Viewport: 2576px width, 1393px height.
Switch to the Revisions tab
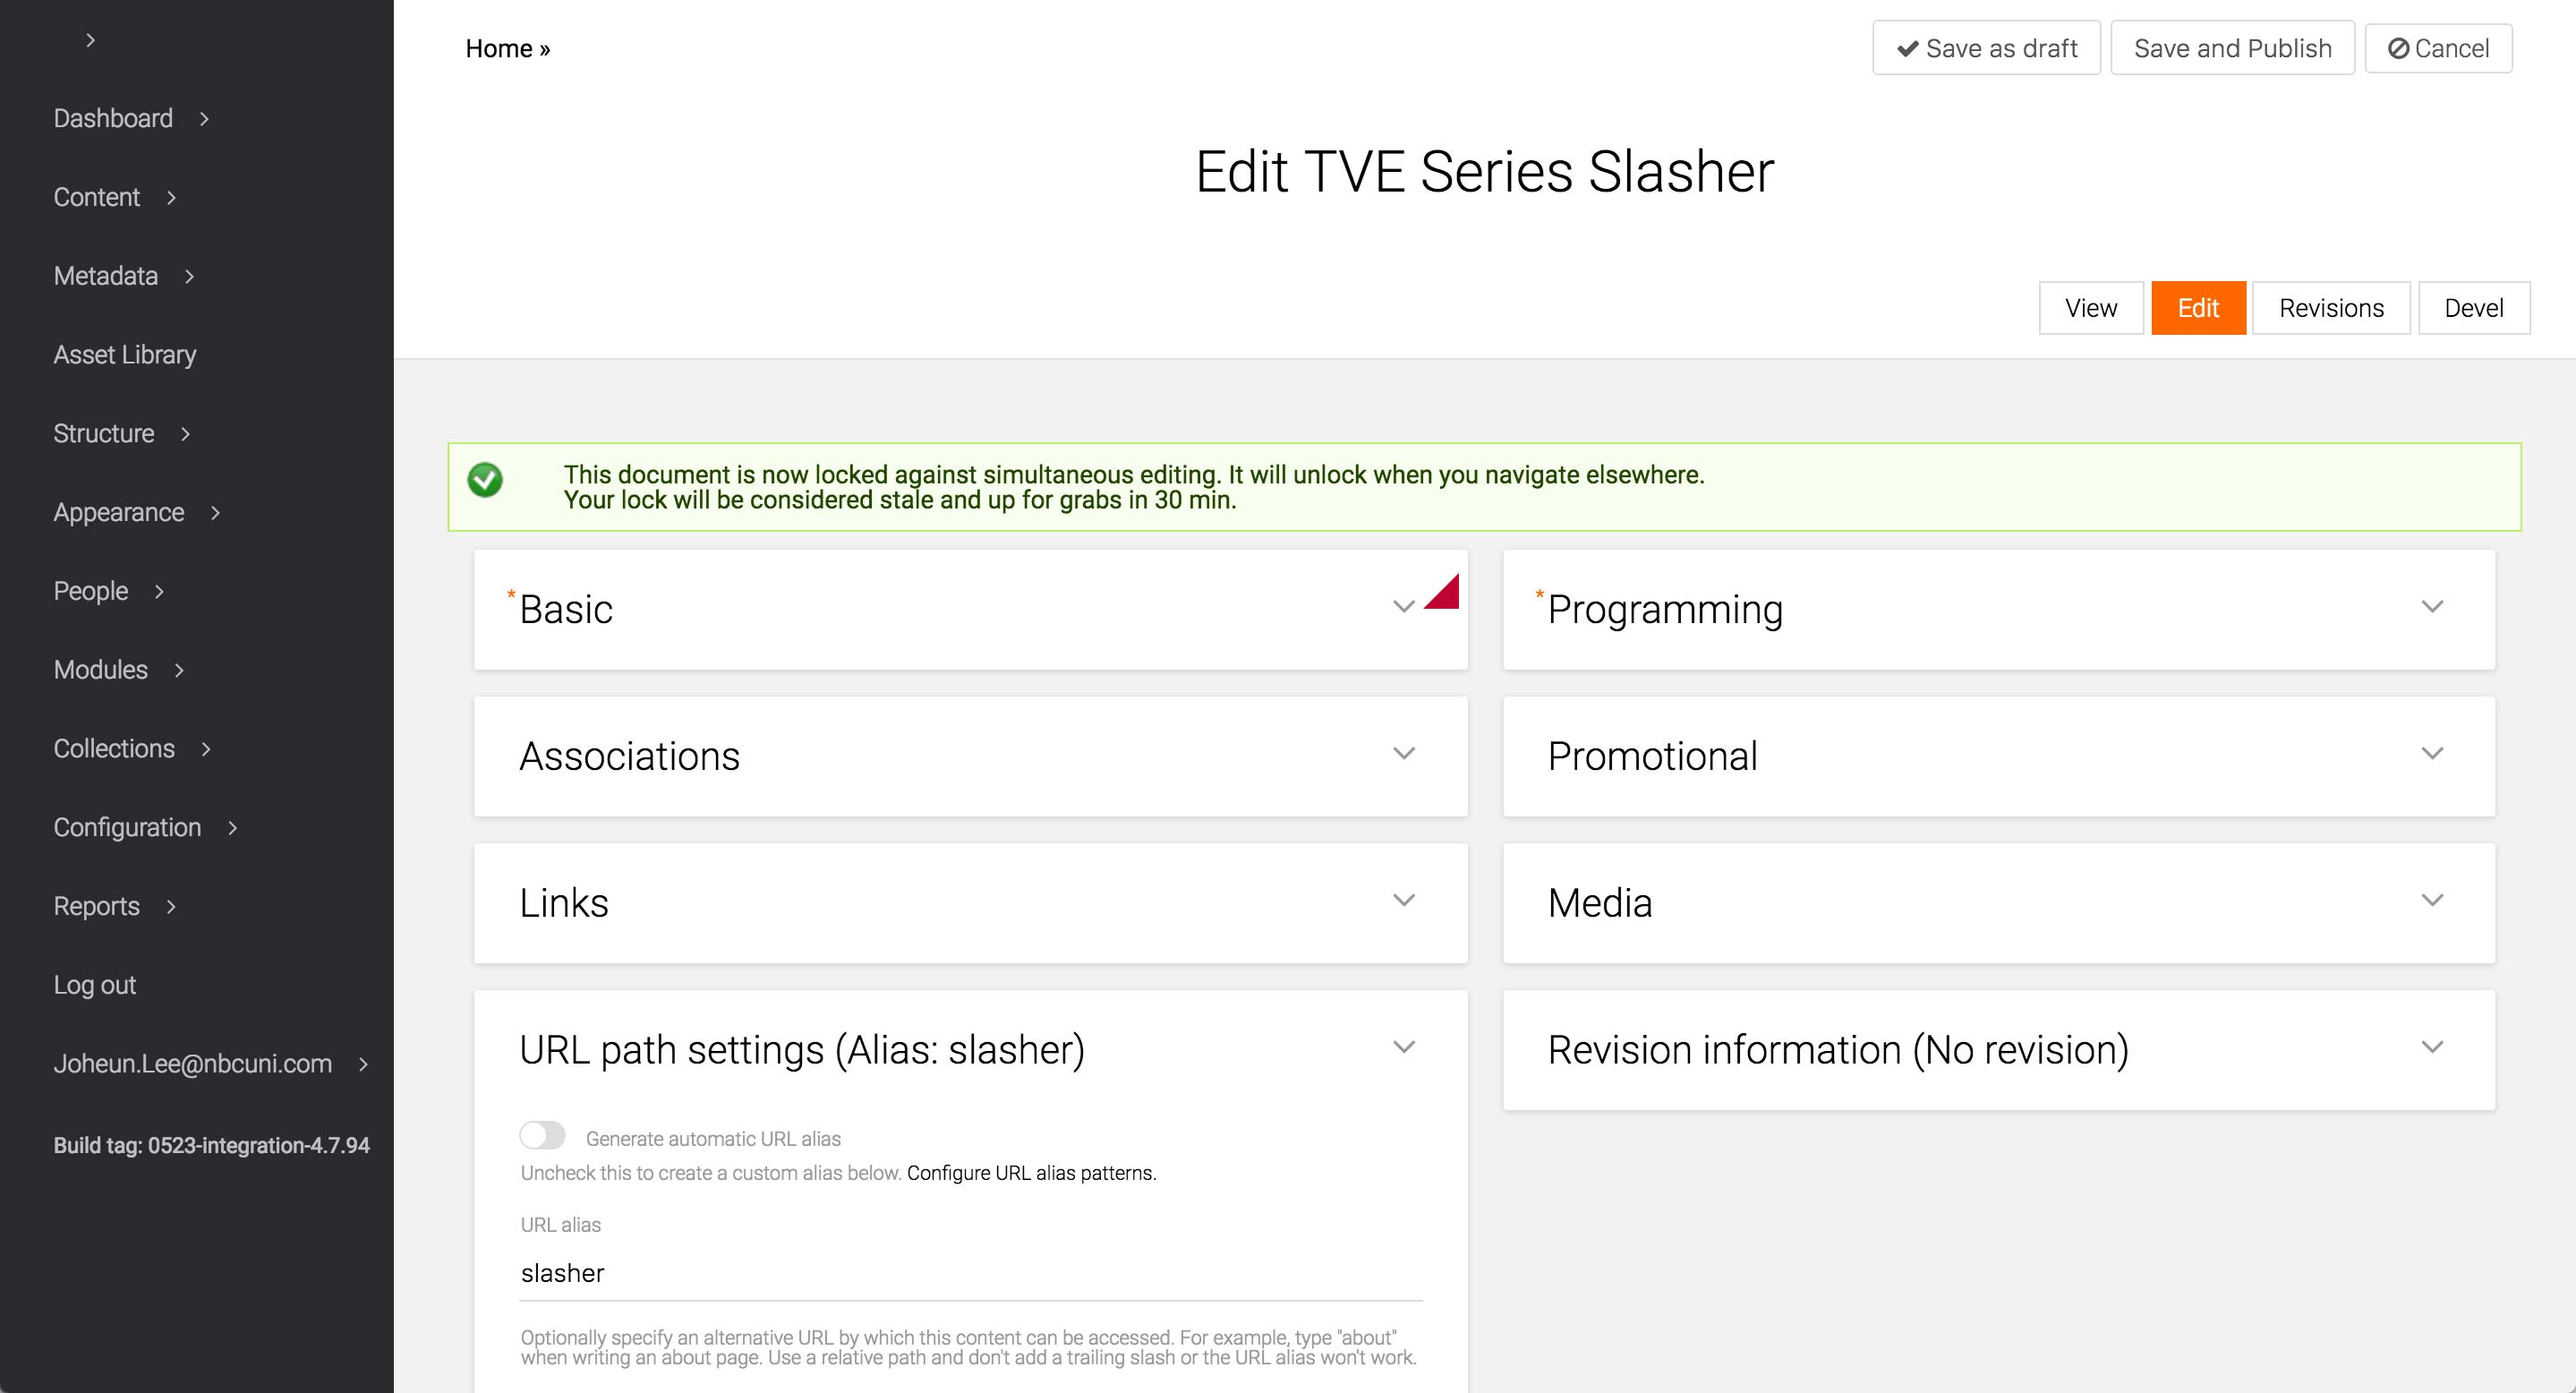[x=2330, y=308]
